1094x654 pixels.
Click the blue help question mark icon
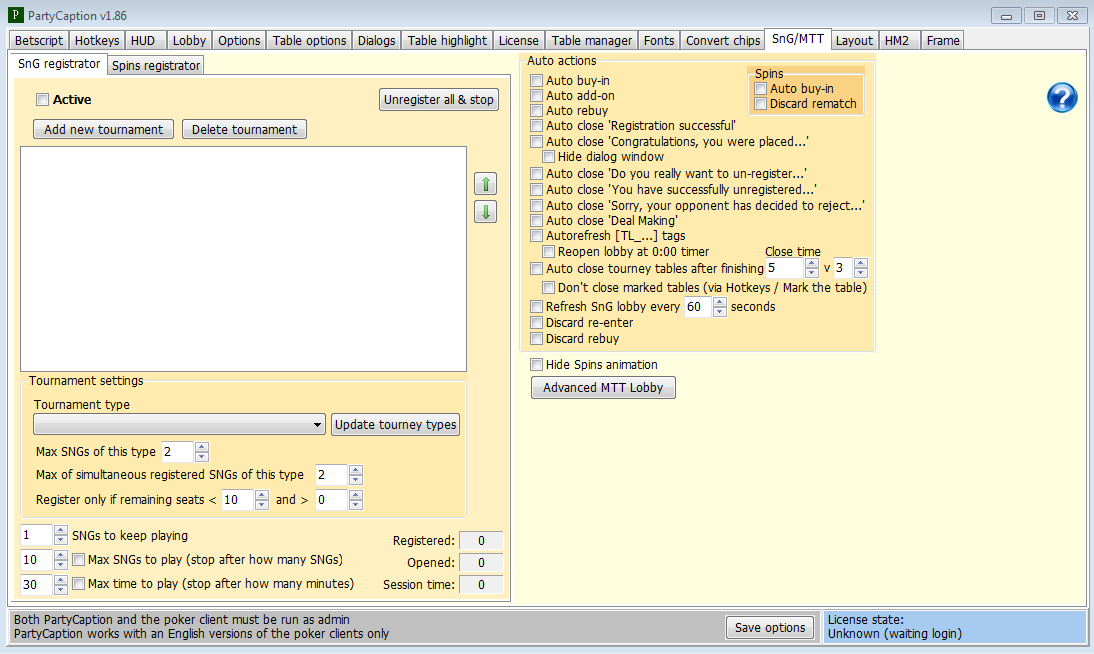(x=1061, y=98)
